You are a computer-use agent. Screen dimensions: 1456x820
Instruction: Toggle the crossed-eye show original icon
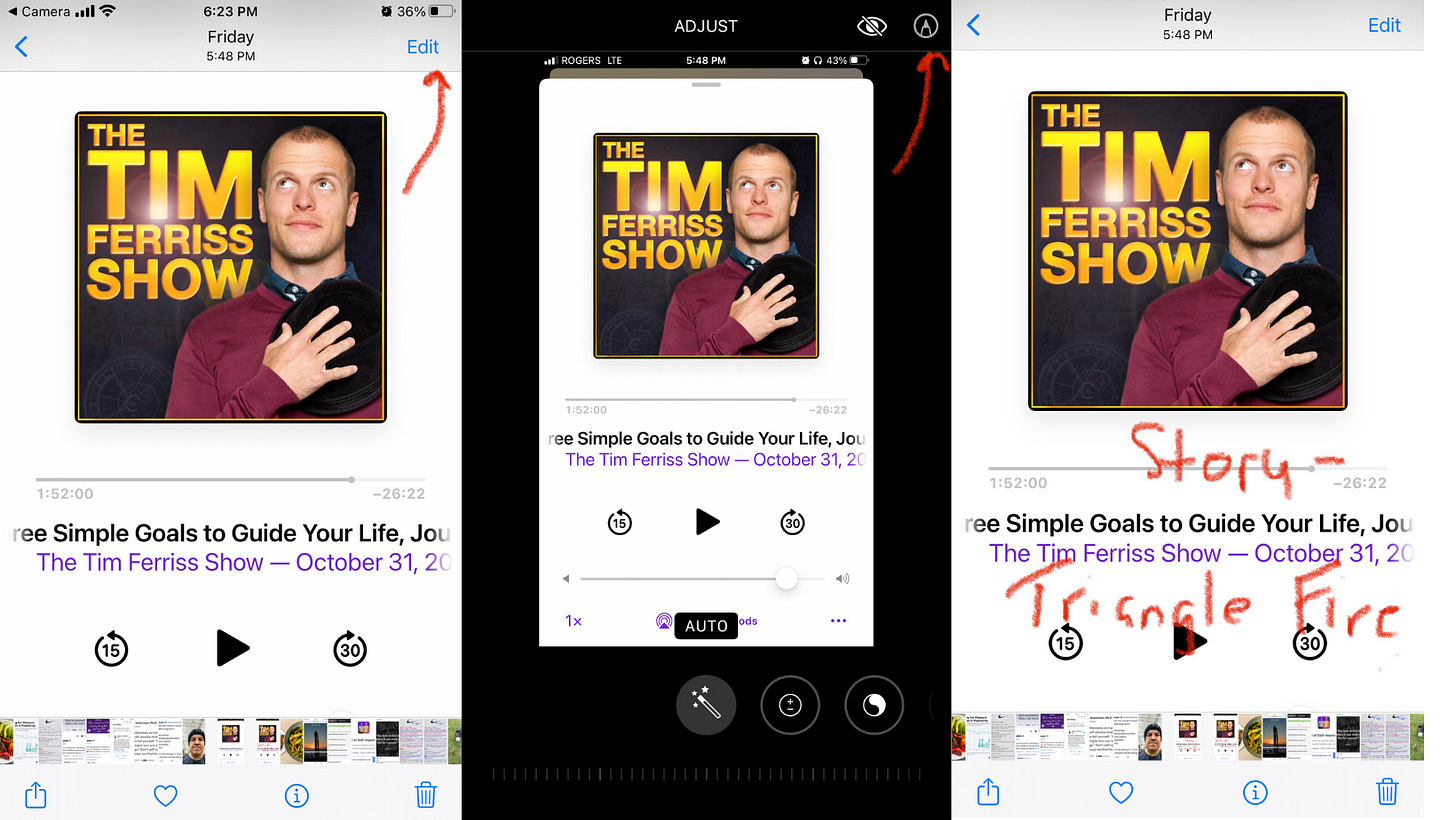(872, 27)
